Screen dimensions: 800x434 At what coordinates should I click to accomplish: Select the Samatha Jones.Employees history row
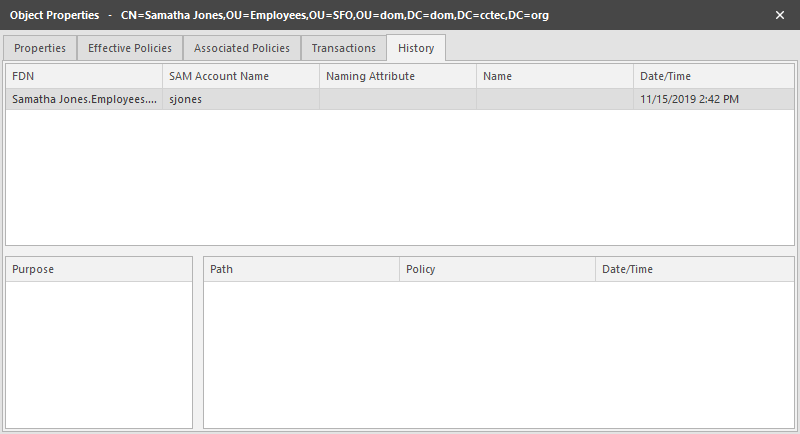(x=83, y=99)
